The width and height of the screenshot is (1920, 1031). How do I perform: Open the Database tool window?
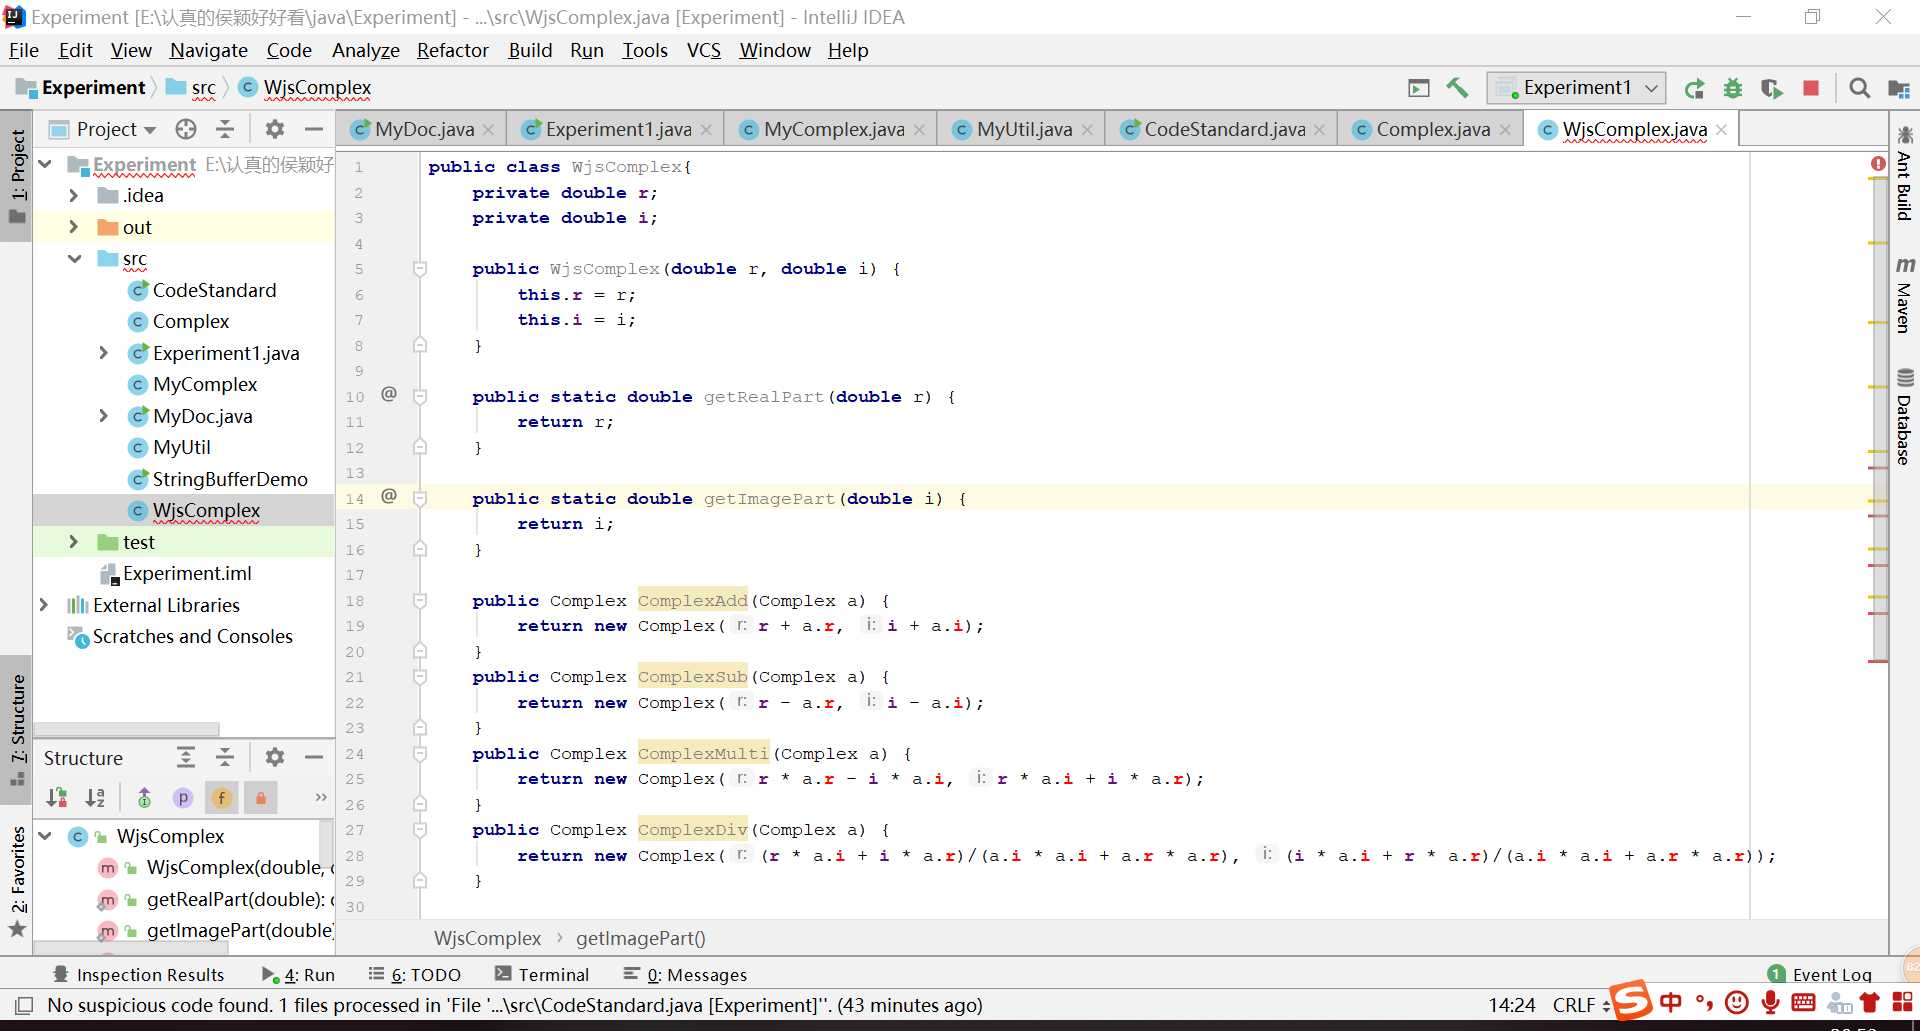point(1904,418)
